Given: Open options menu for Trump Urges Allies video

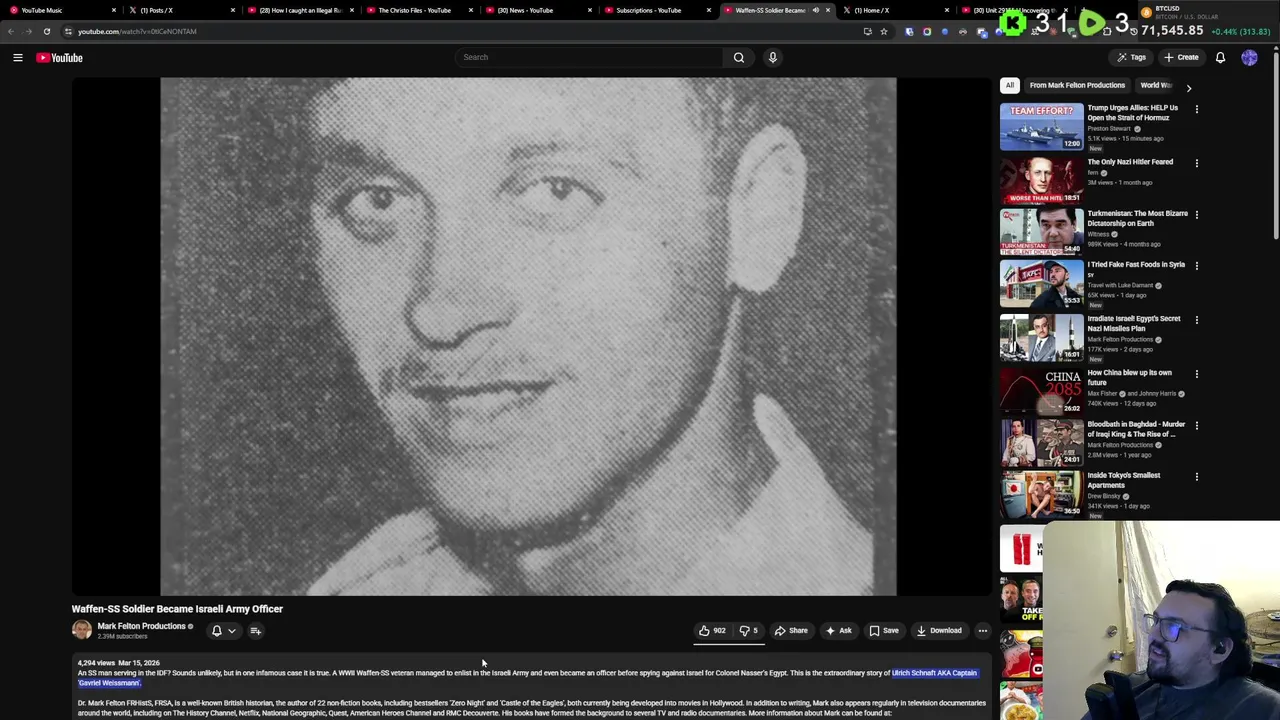Looking at the screenshot, I should click(x=1197, y=109).
